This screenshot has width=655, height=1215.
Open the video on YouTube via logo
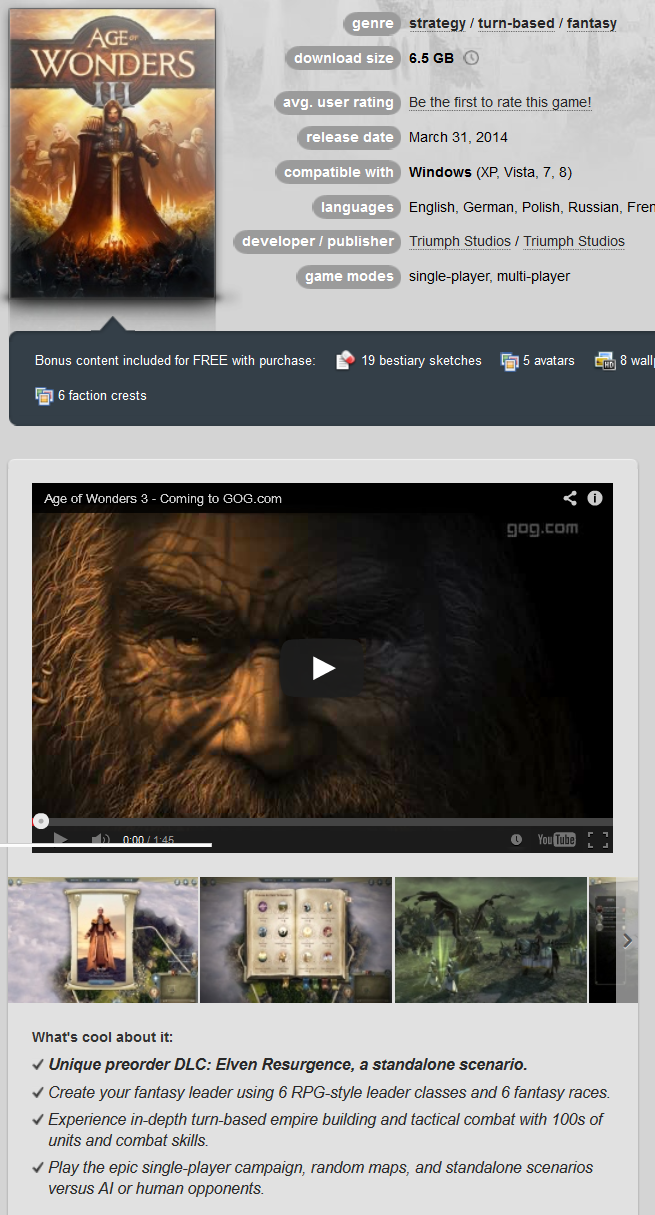(x=556, y=840)
